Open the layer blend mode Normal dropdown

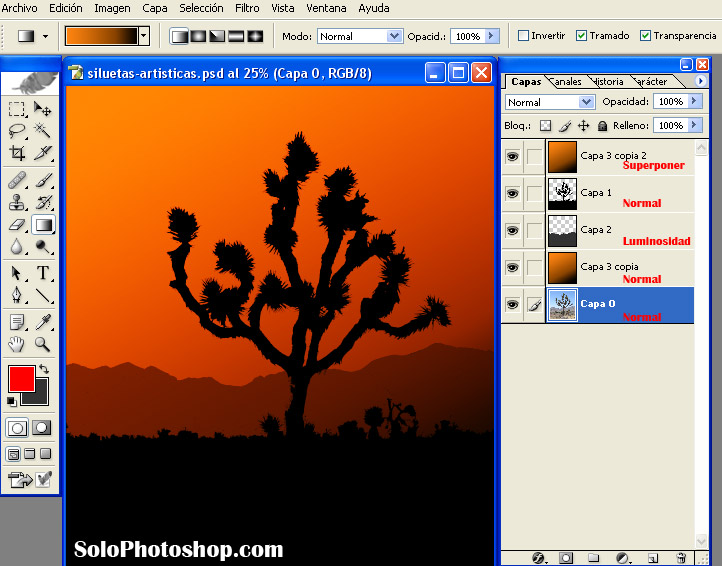[x=549, y=102]
